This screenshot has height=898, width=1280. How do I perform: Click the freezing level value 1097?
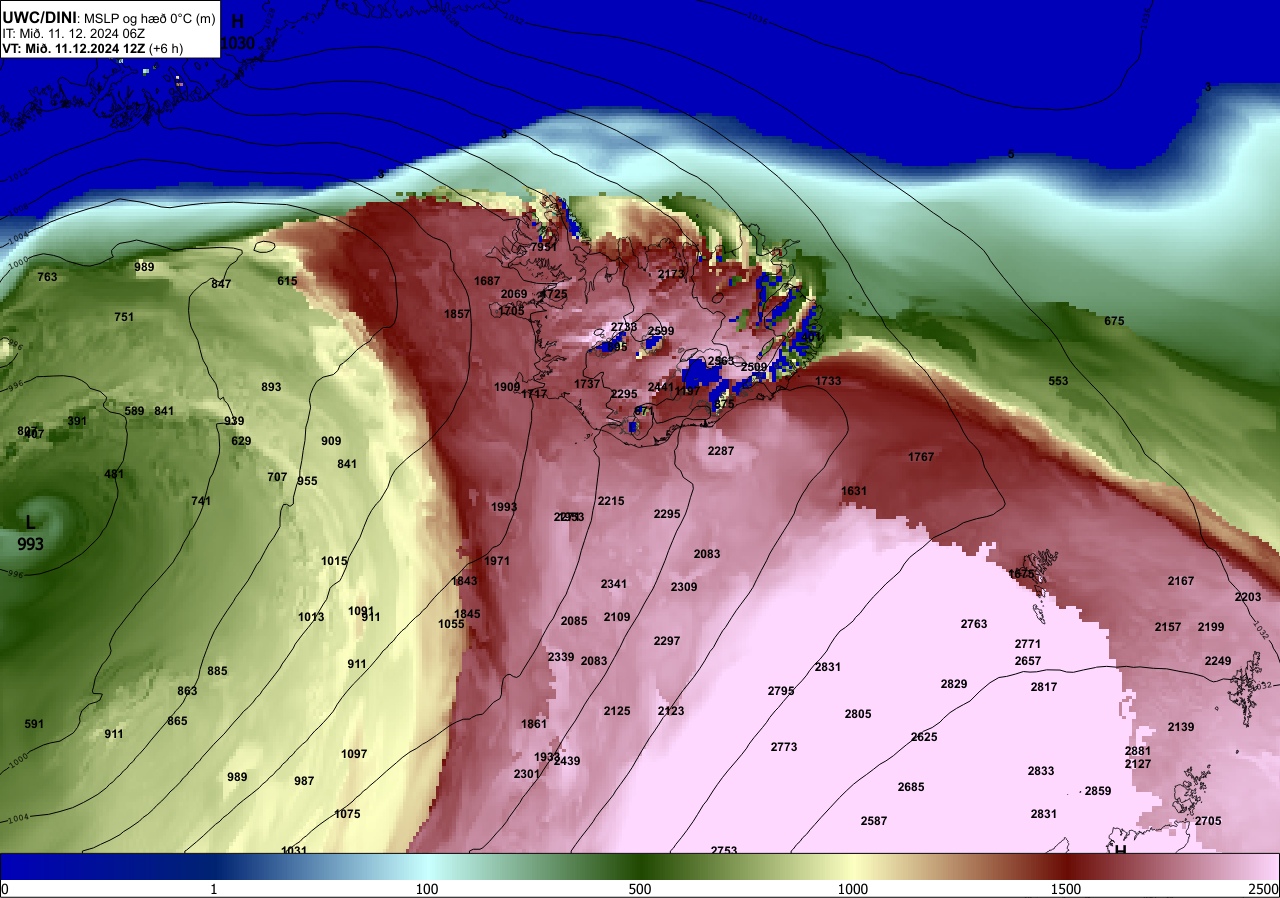tap(354, 754)
